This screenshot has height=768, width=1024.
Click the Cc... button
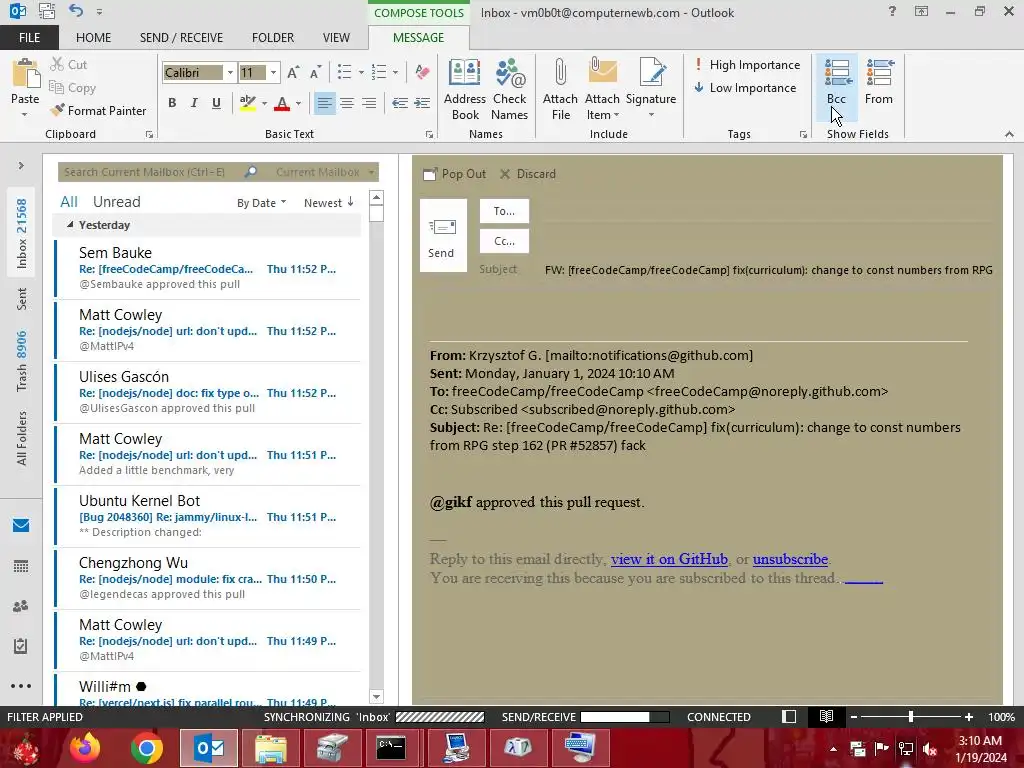click(x=504, y=241)
